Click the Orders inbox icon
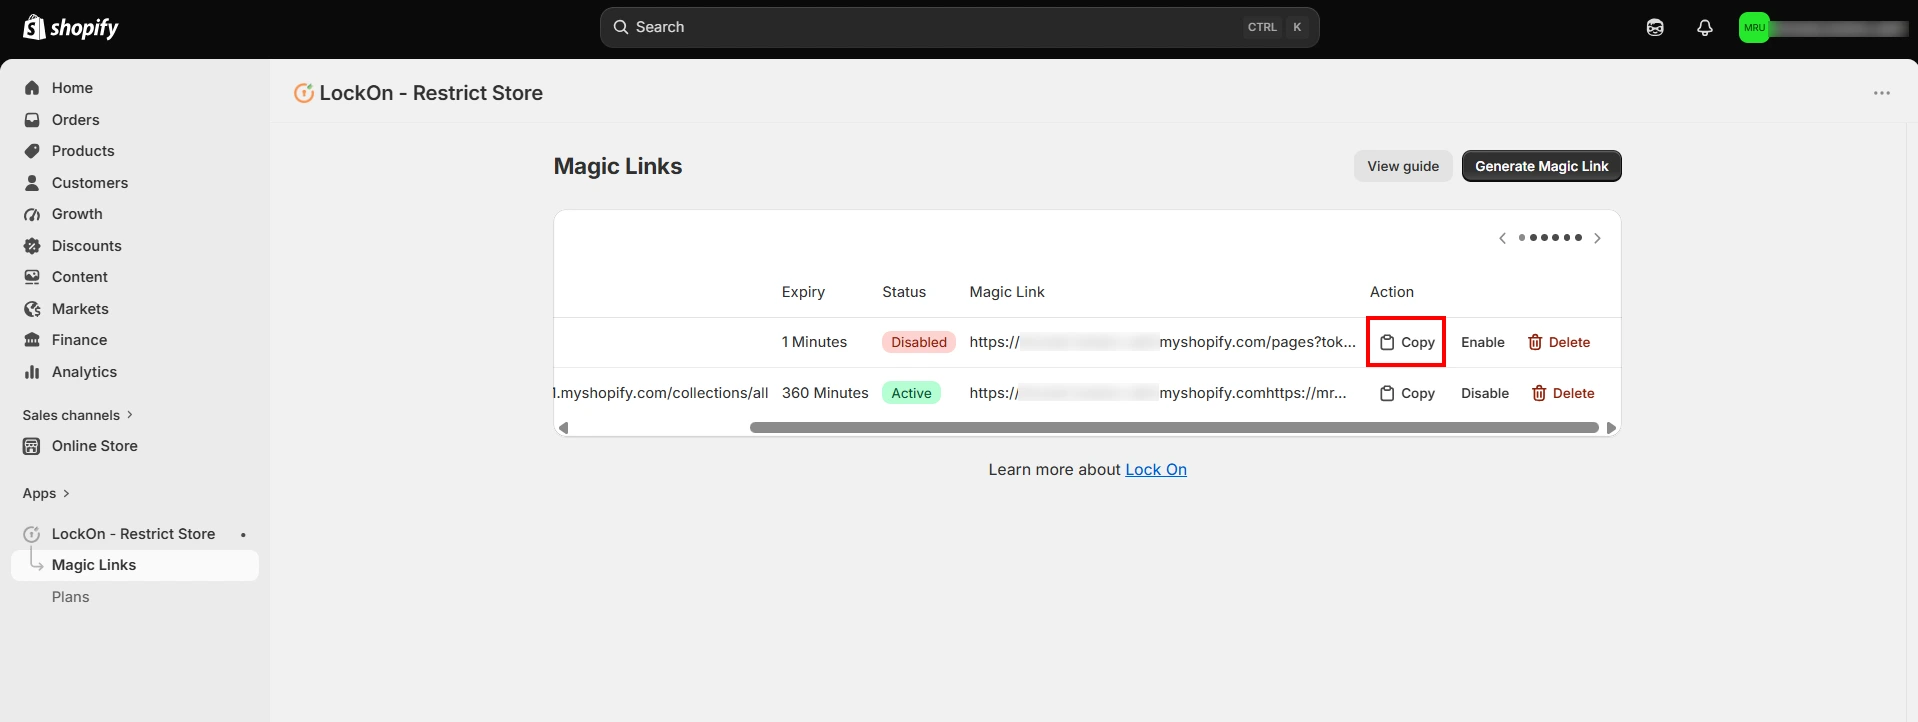 point(32,120)
